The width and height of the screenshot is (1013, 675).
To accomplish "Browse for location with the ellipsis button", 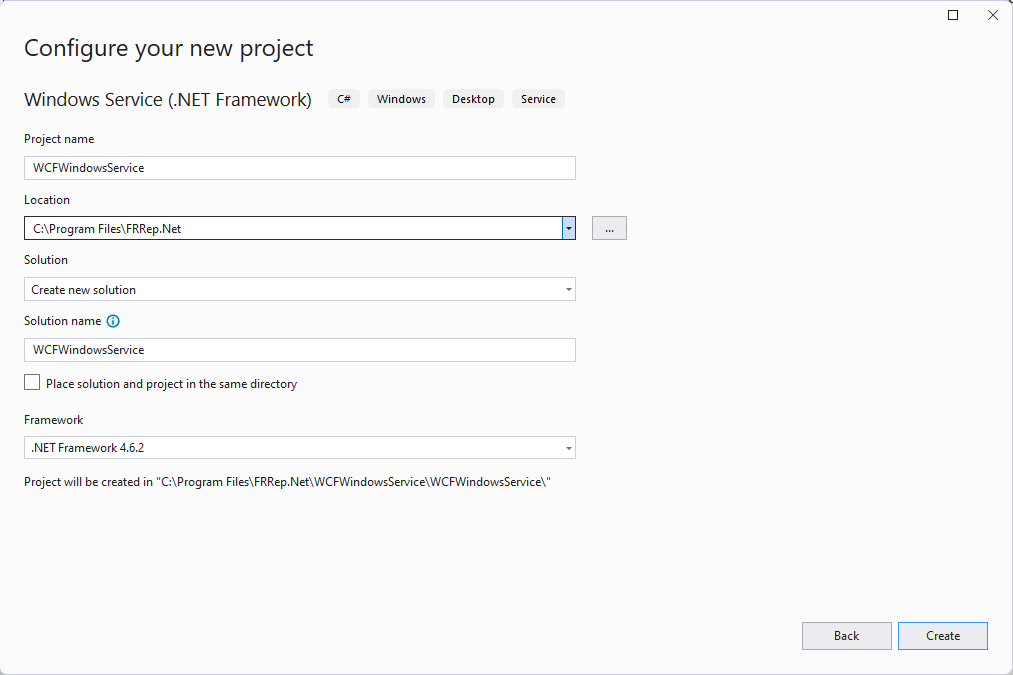I will (x=609, y=229).
